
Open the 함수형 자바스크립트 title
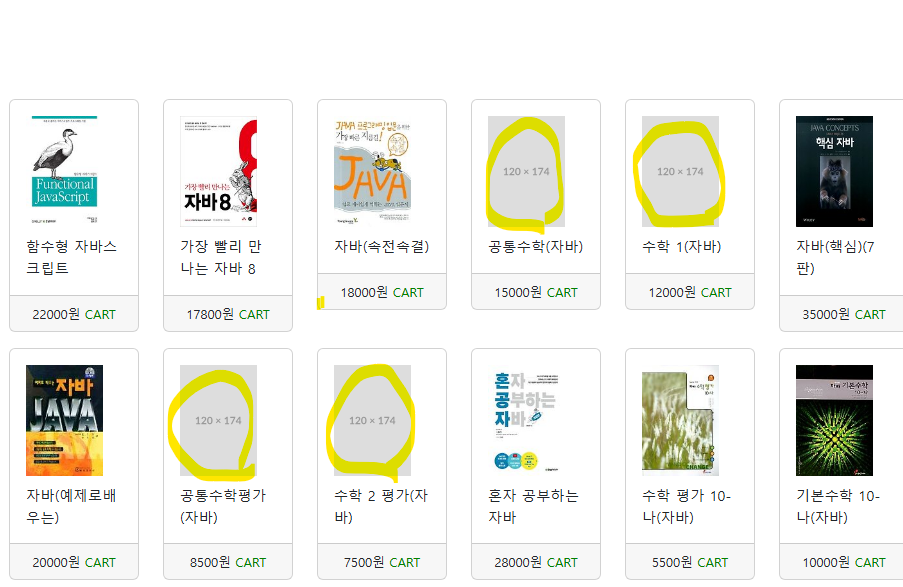point(72,257)
